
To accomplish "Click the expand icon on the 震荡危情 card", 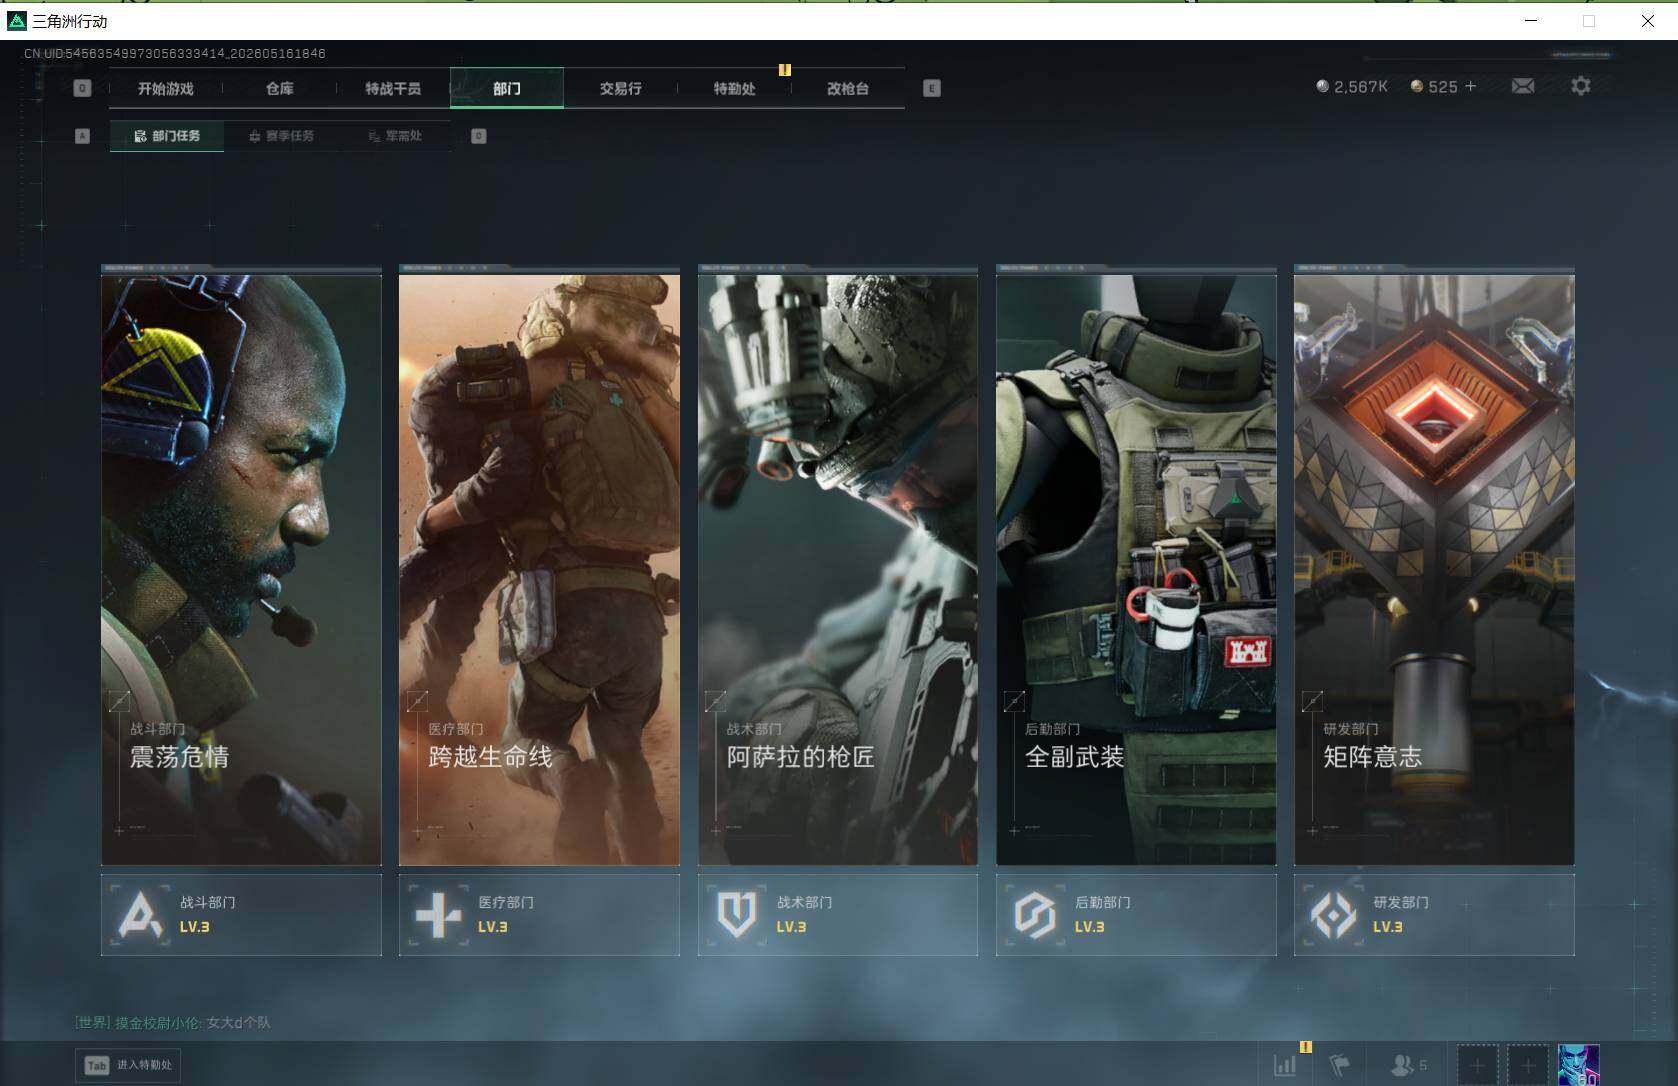I will [x=119, y=701].
